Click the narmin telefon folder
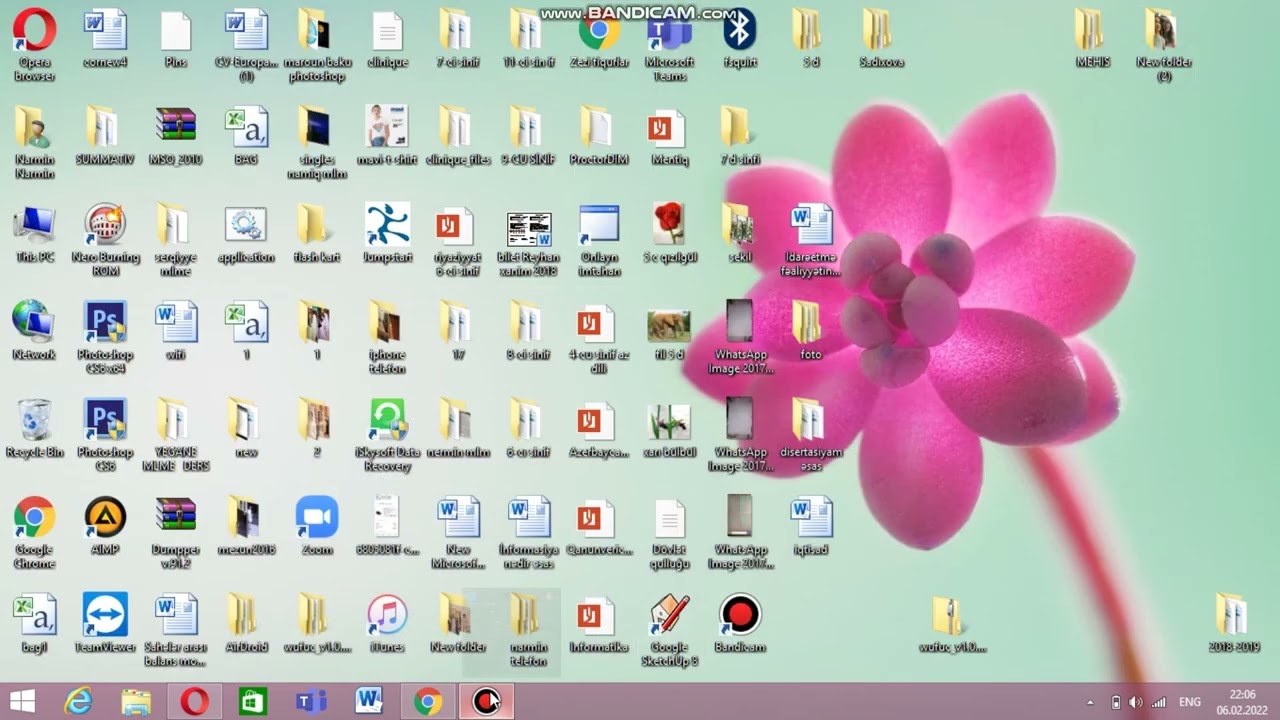 pos(528,630)
